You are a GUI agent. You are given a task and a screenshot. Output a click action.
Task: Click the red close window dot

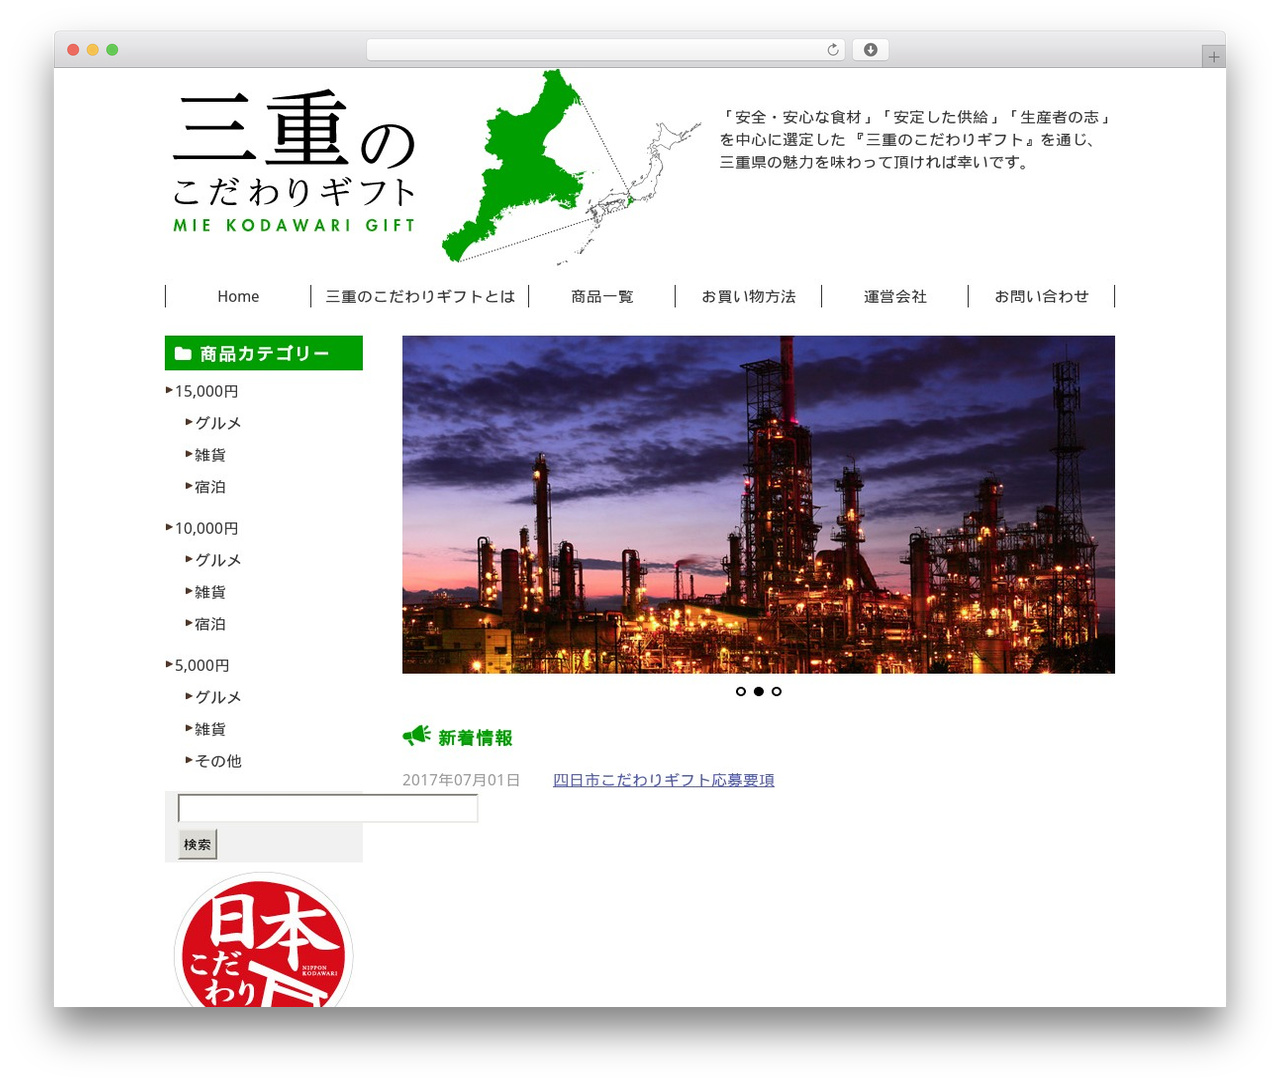pyautogui.click(x=73, y=49)
